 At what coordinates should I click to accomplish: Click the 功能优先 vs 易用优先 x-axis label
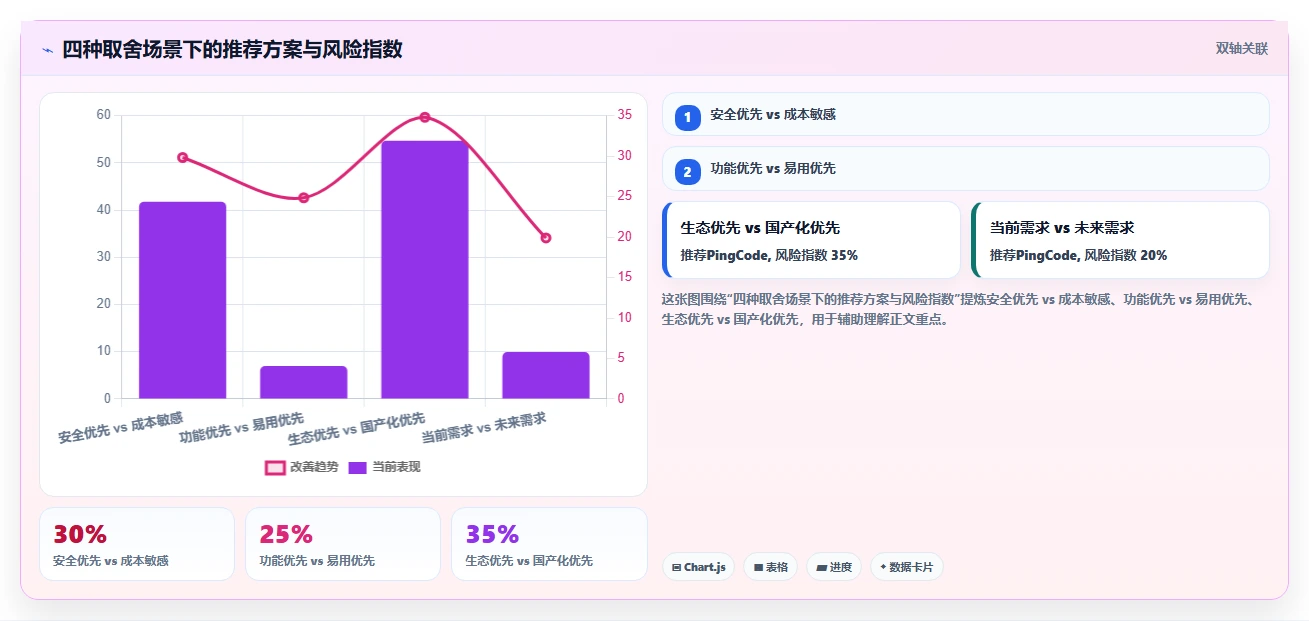(241, 427)
